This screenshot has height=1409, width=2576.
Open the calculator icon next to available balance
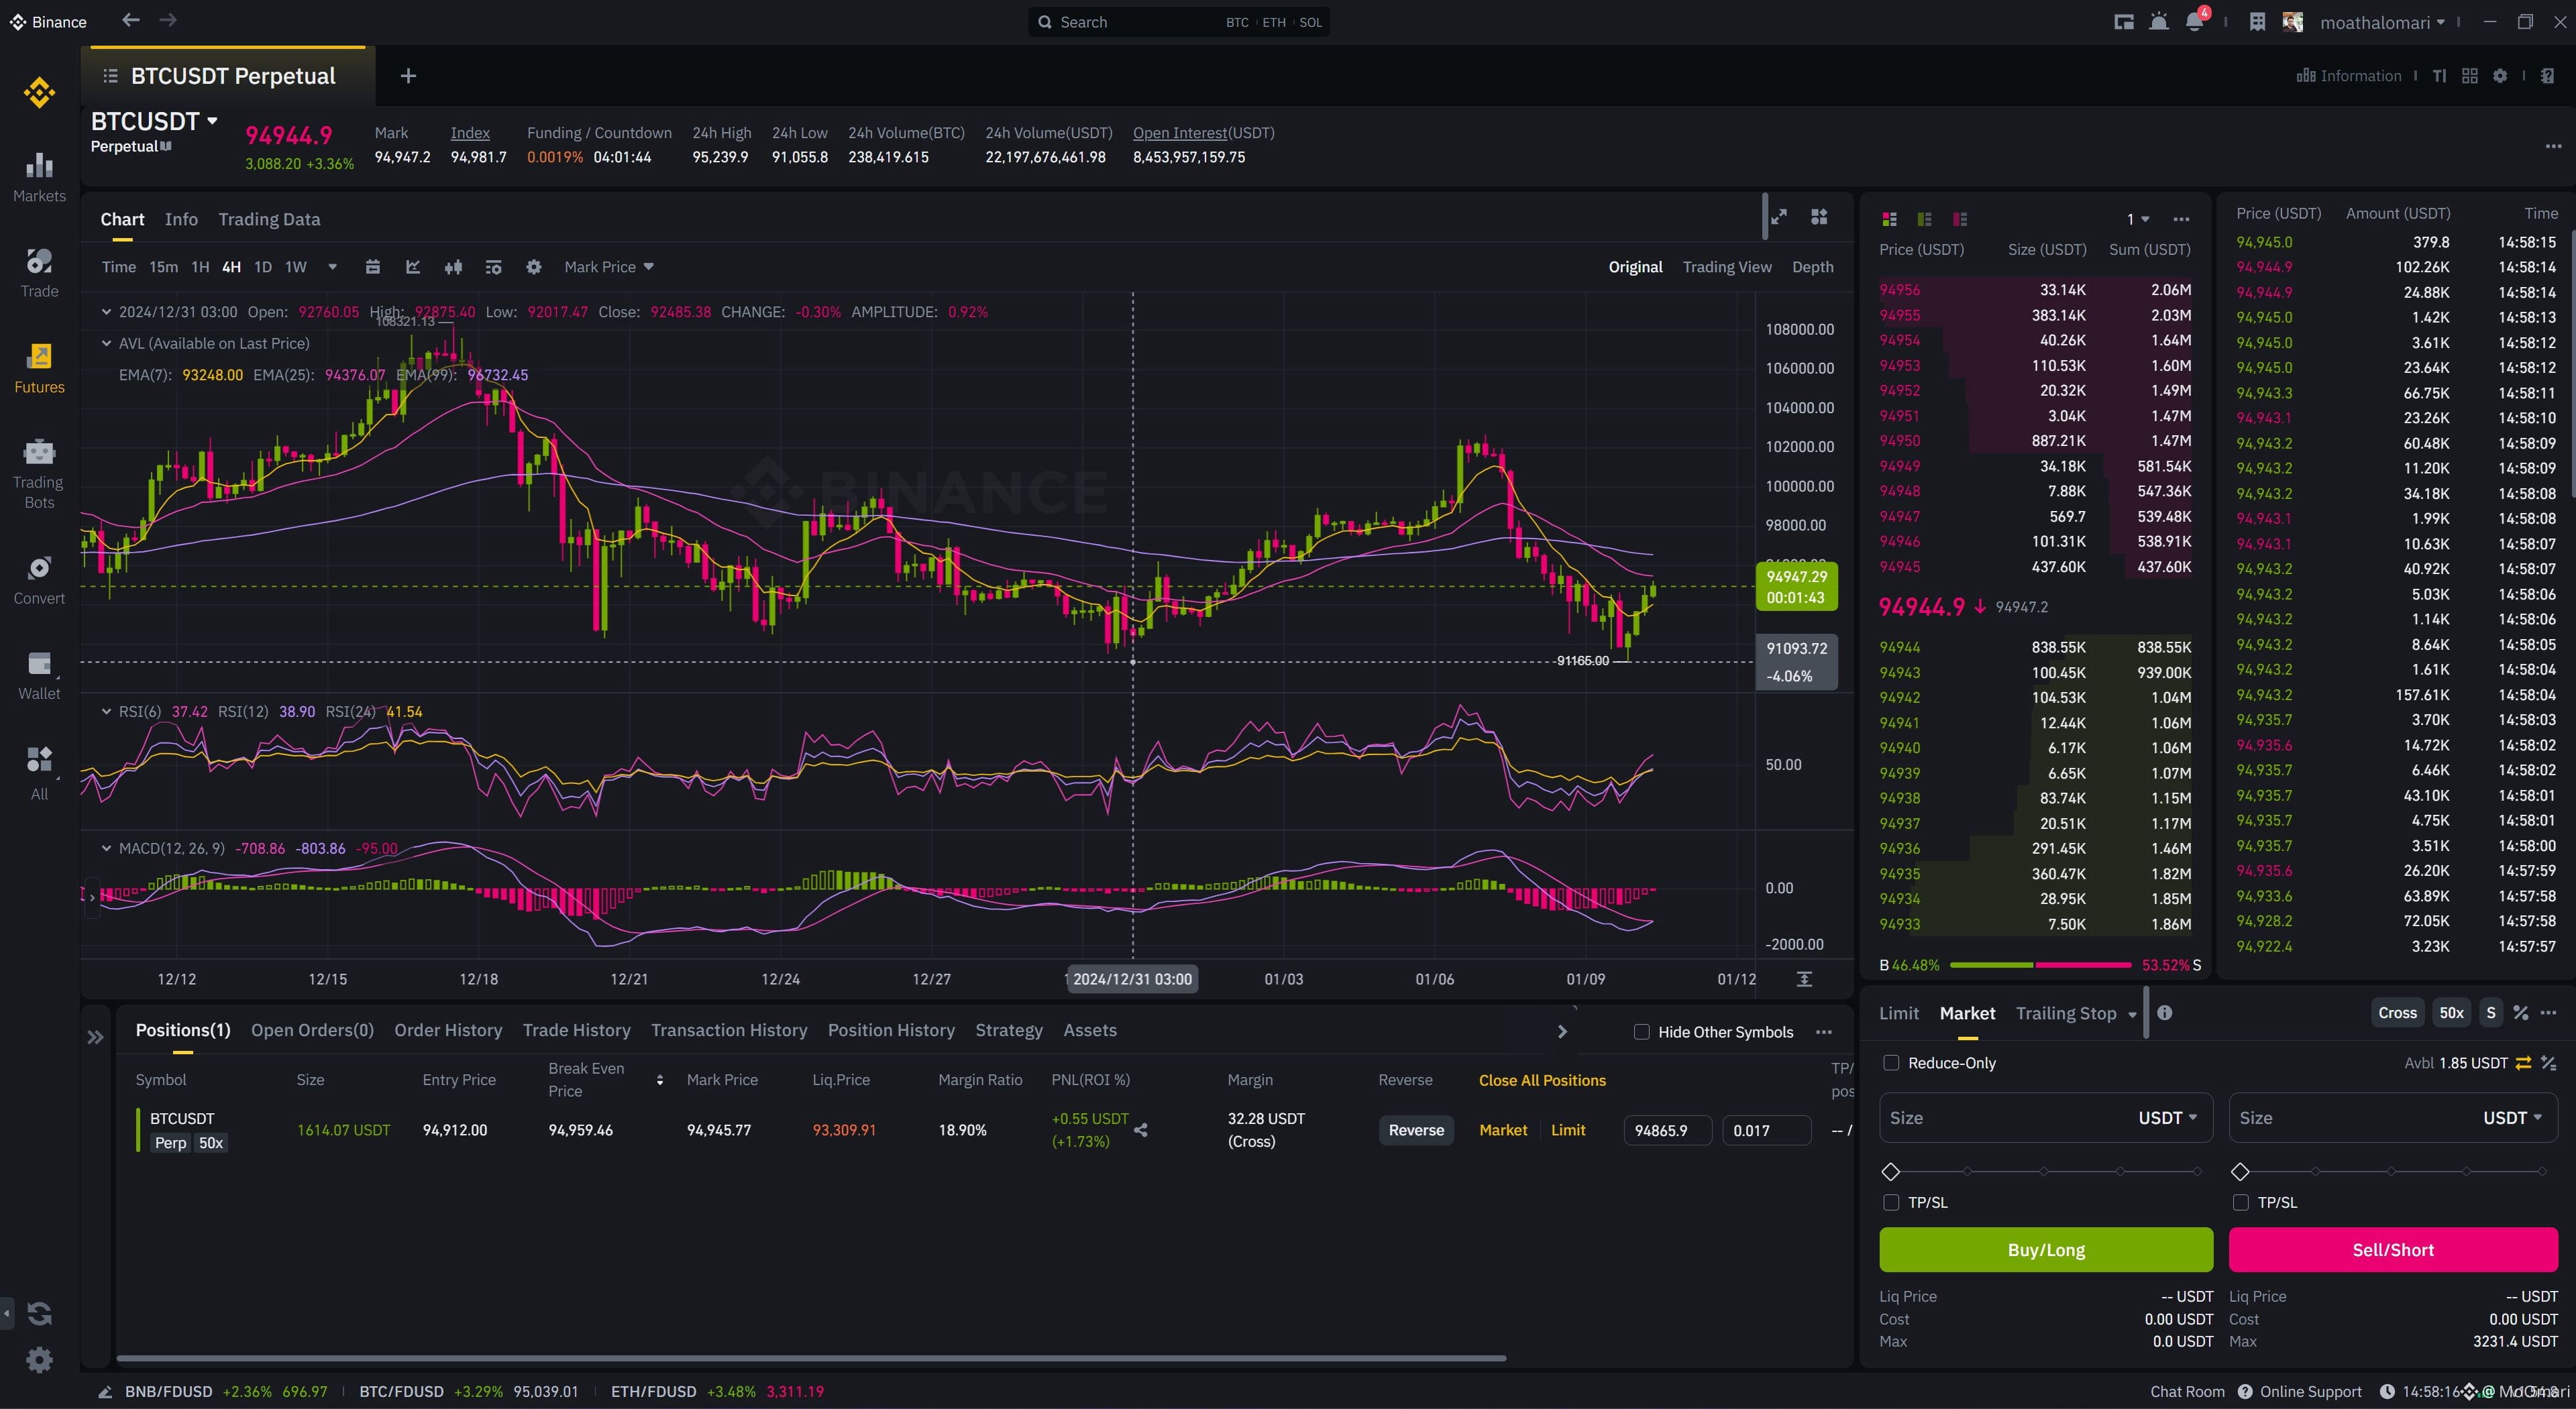2549,1063
